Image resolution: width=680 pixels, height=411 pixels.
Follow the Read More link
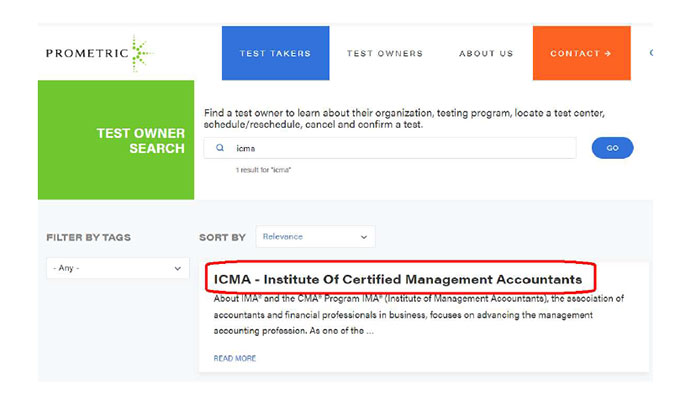pos(234,358)
